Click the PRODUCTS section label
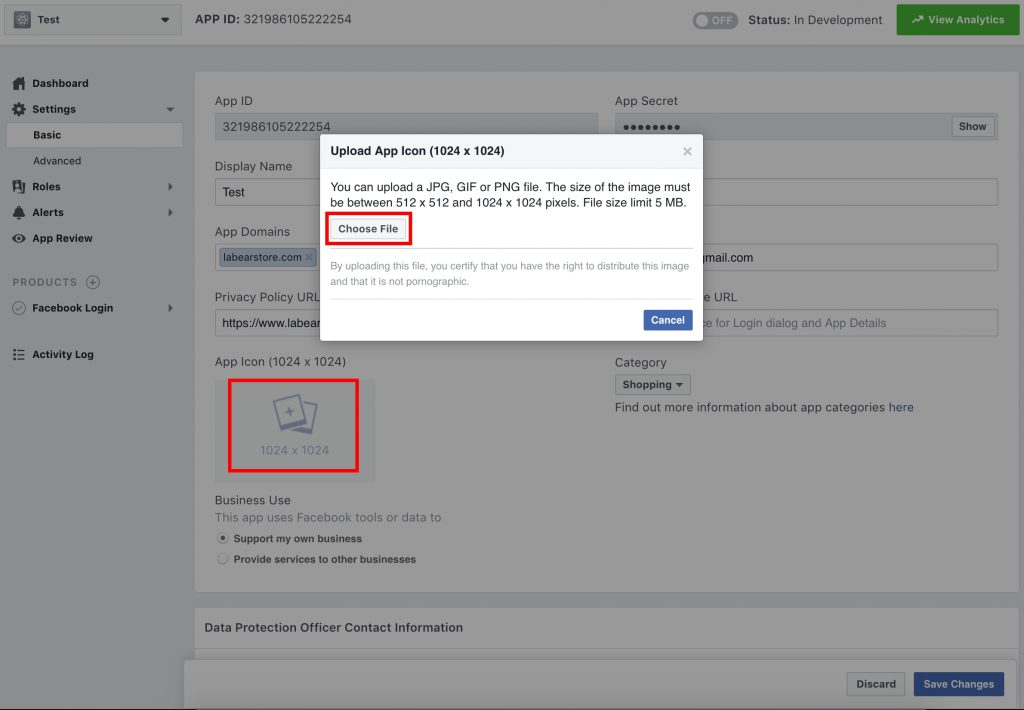Viewport: 1024px width, 710px height. [x=44, y=282]
